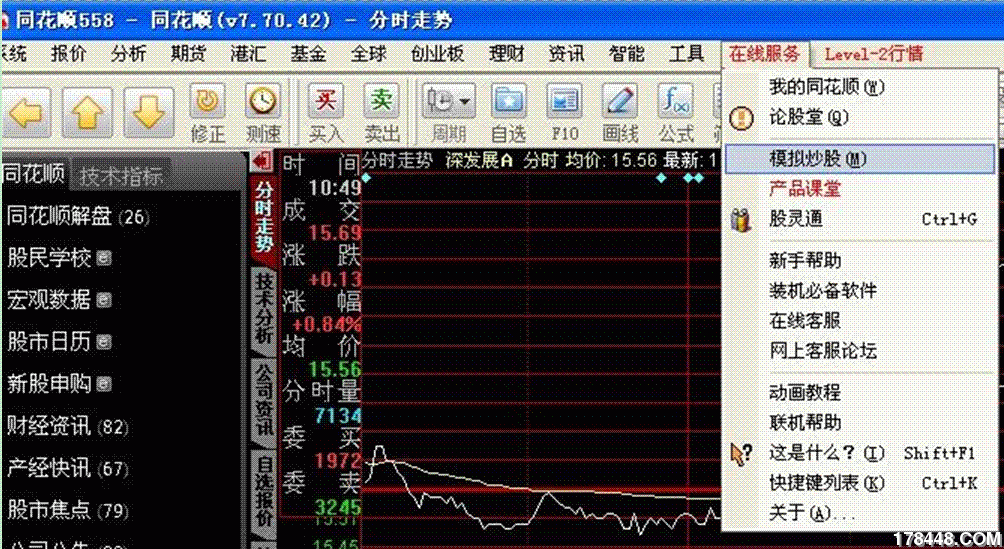Open 股市焦点 (79) list item
1004x549 pixels.
tap(68, 510)
